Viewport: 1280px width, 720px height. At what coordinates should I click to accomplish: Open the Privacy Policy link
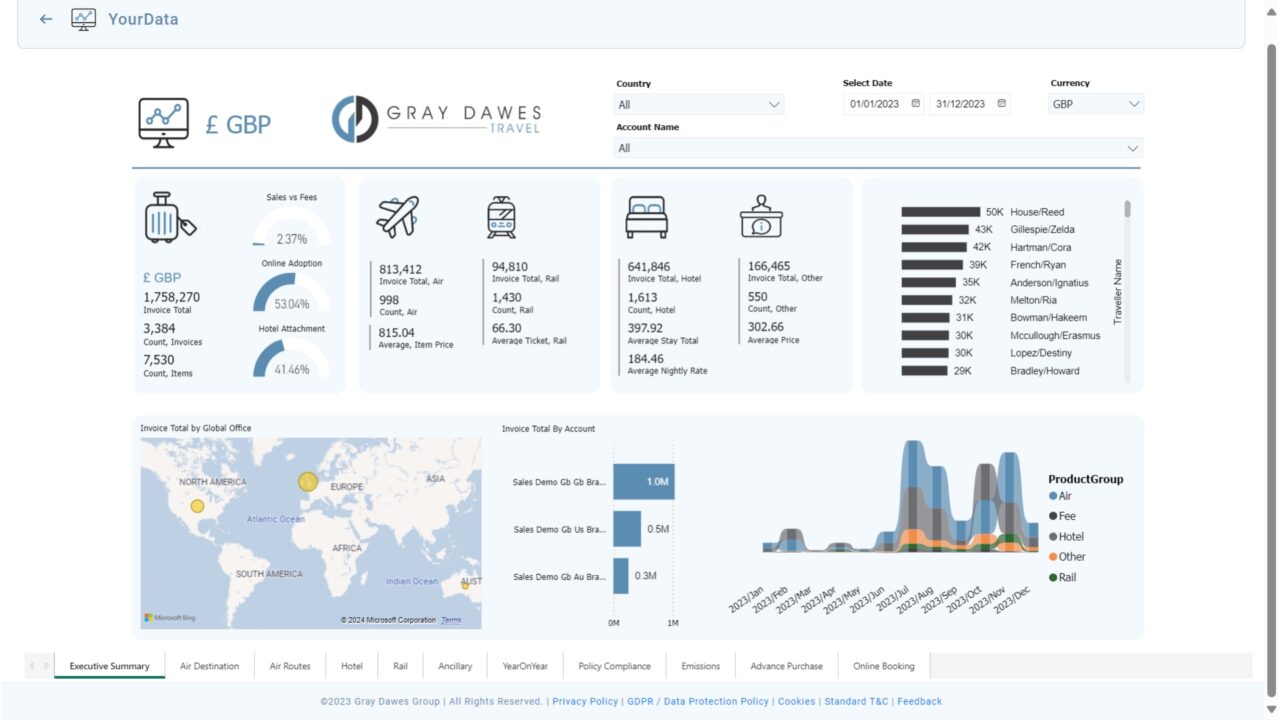[x=585, y=701]
